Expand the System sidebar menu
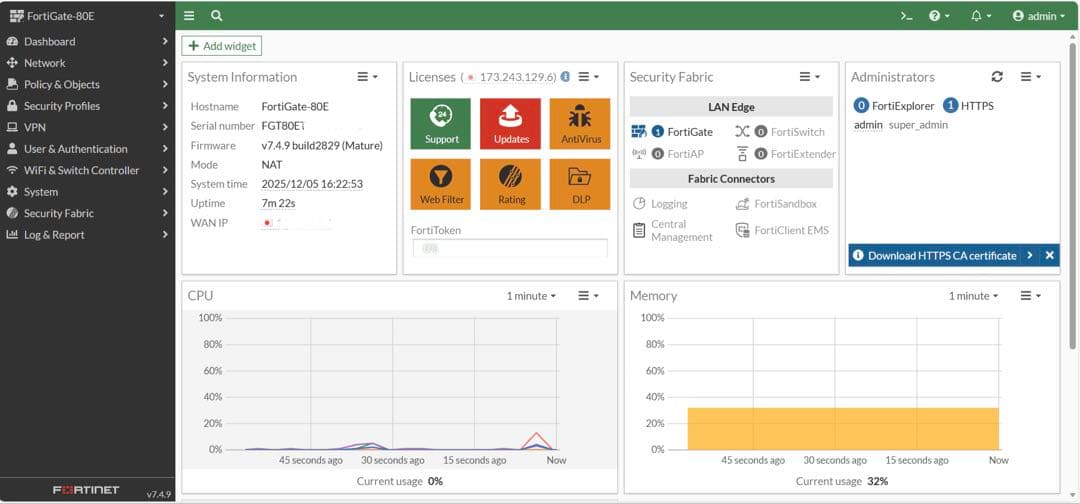The image size is (1080, 504). (87, 191)
